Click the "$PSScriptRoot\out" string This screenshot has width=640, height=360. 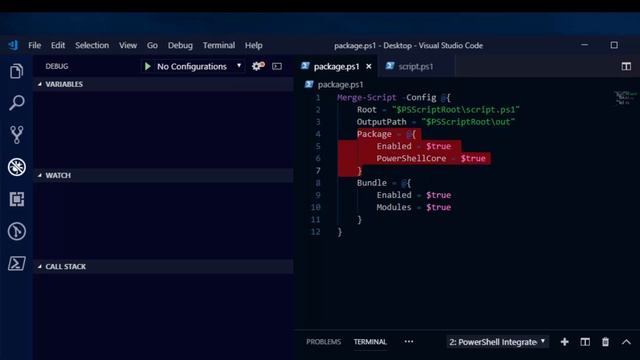coord(468,122)
